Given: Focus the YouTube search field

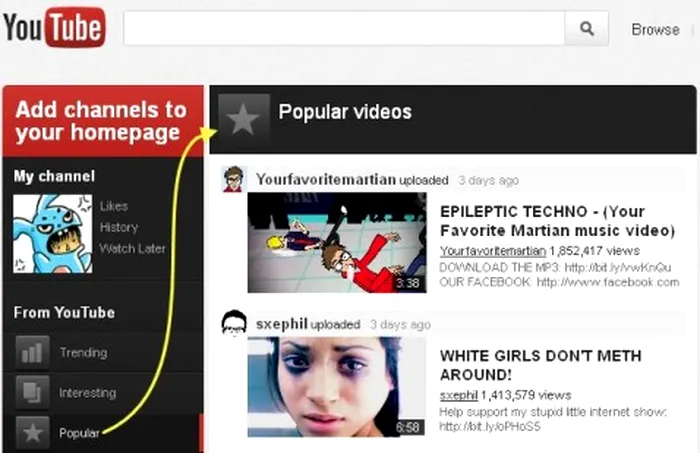Looking at the screenshot, I should [344, 29].
